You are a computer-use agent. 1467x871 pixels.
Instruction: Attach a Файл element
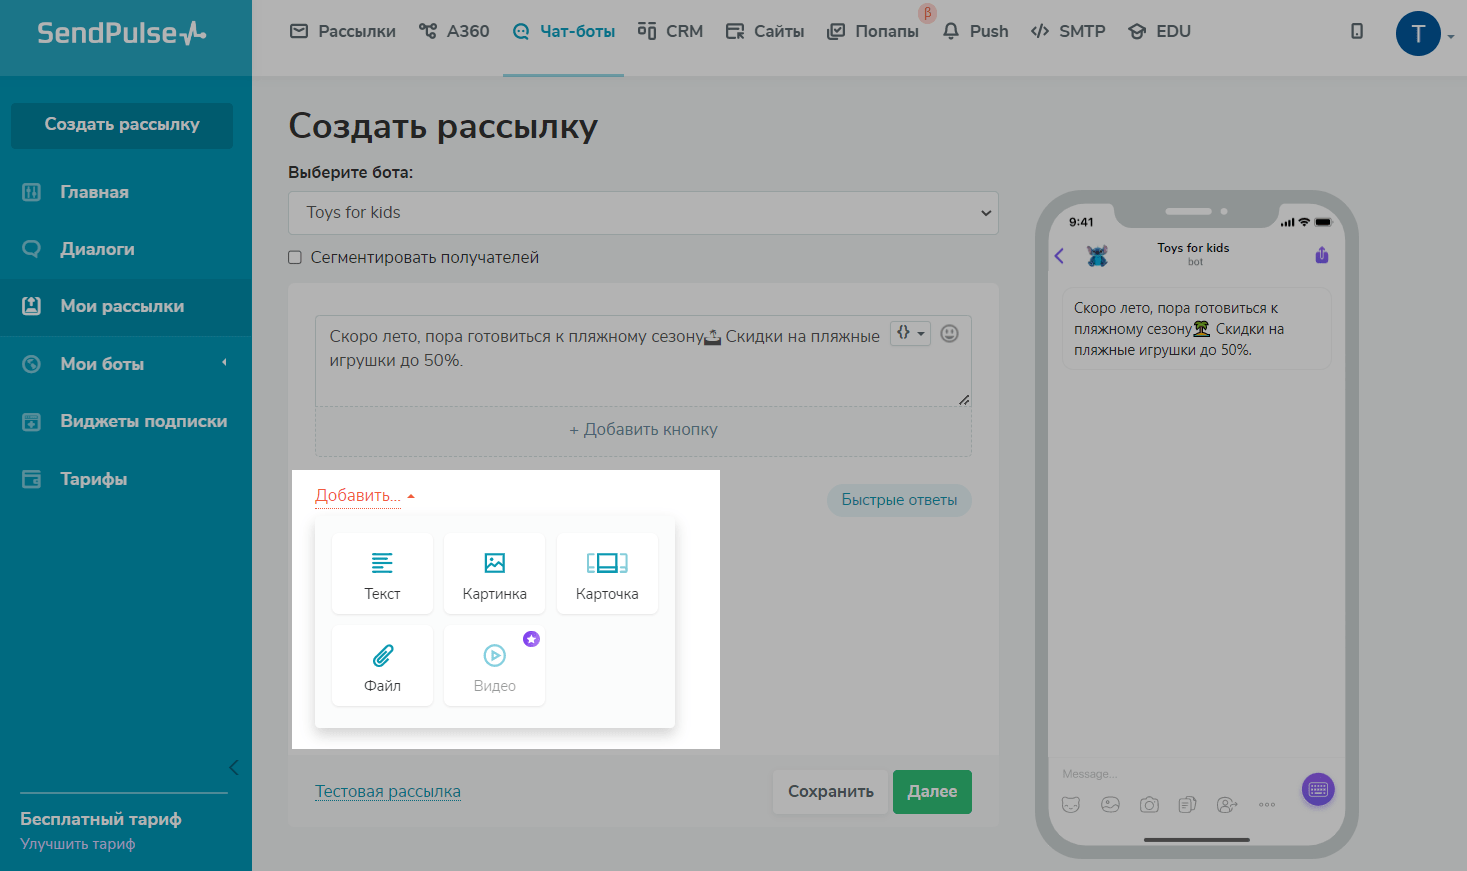pos(382,666)
